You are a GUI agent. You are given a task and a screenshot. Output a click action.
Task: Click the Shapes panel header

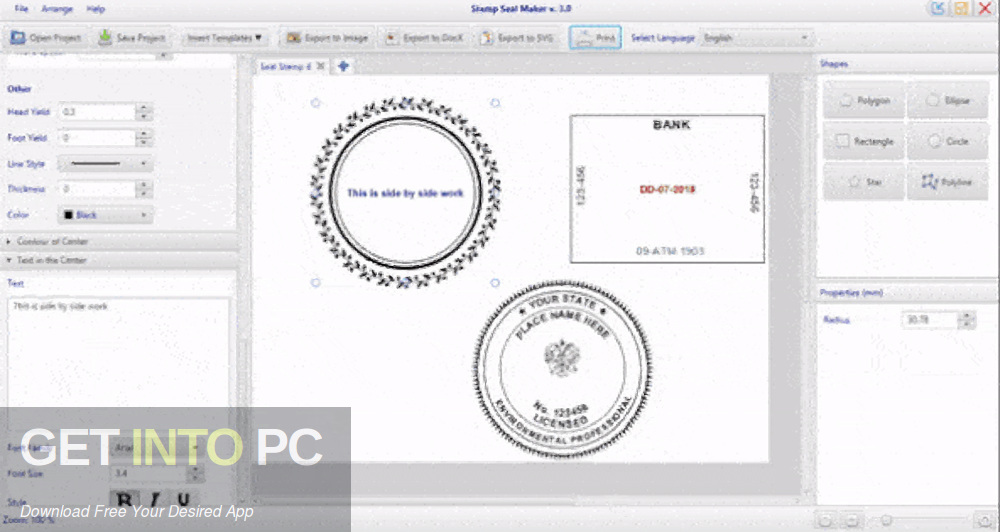point(907,64)
